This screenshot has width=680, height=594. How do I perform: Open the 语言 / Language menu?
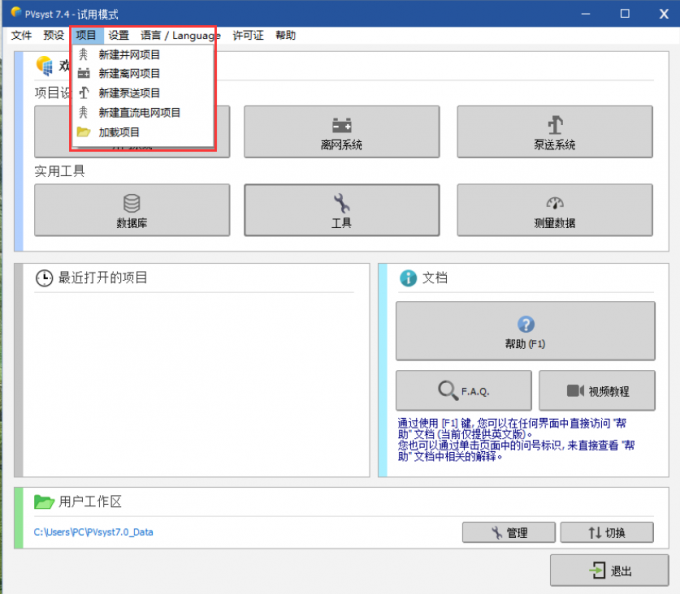[x=180, y=35]
